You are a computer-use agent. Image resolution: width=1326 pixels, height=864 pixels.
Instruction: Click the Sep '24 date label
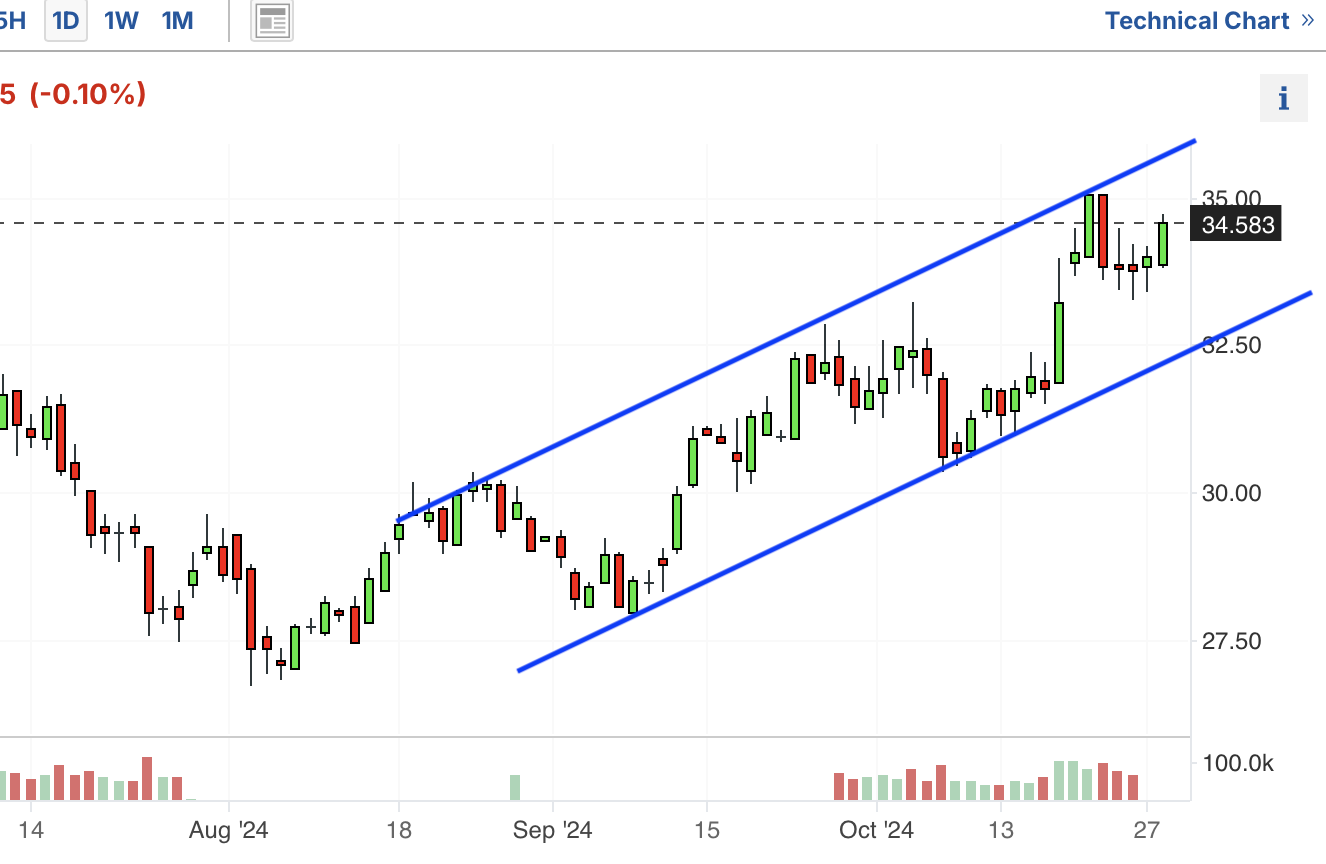pos(552,830)
